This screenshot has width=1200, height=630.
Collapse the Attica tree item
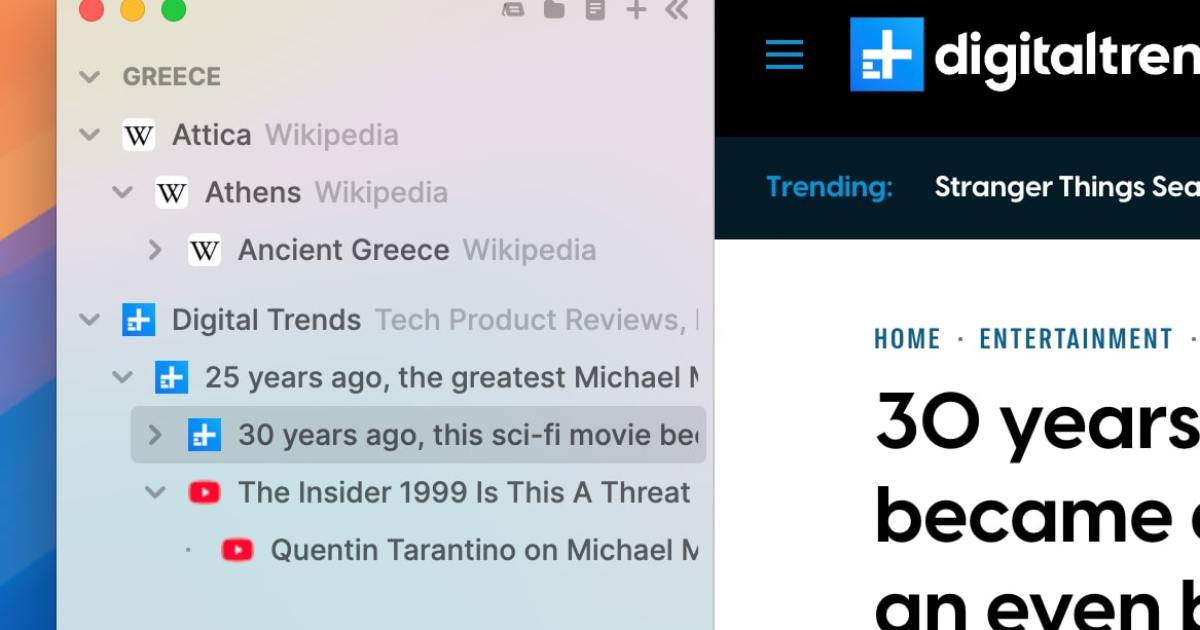pos(90,135)
